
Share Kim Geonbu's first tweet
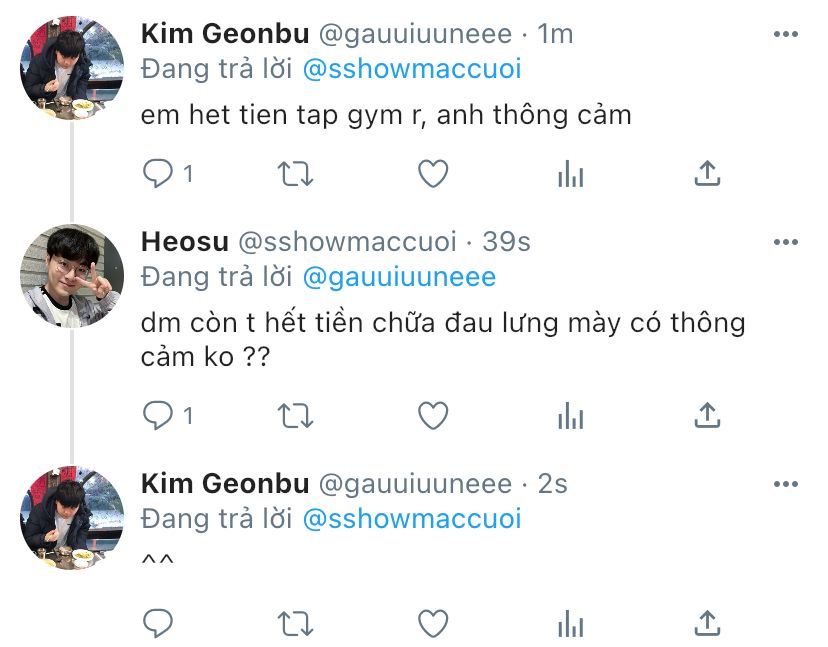click(707, 173)
